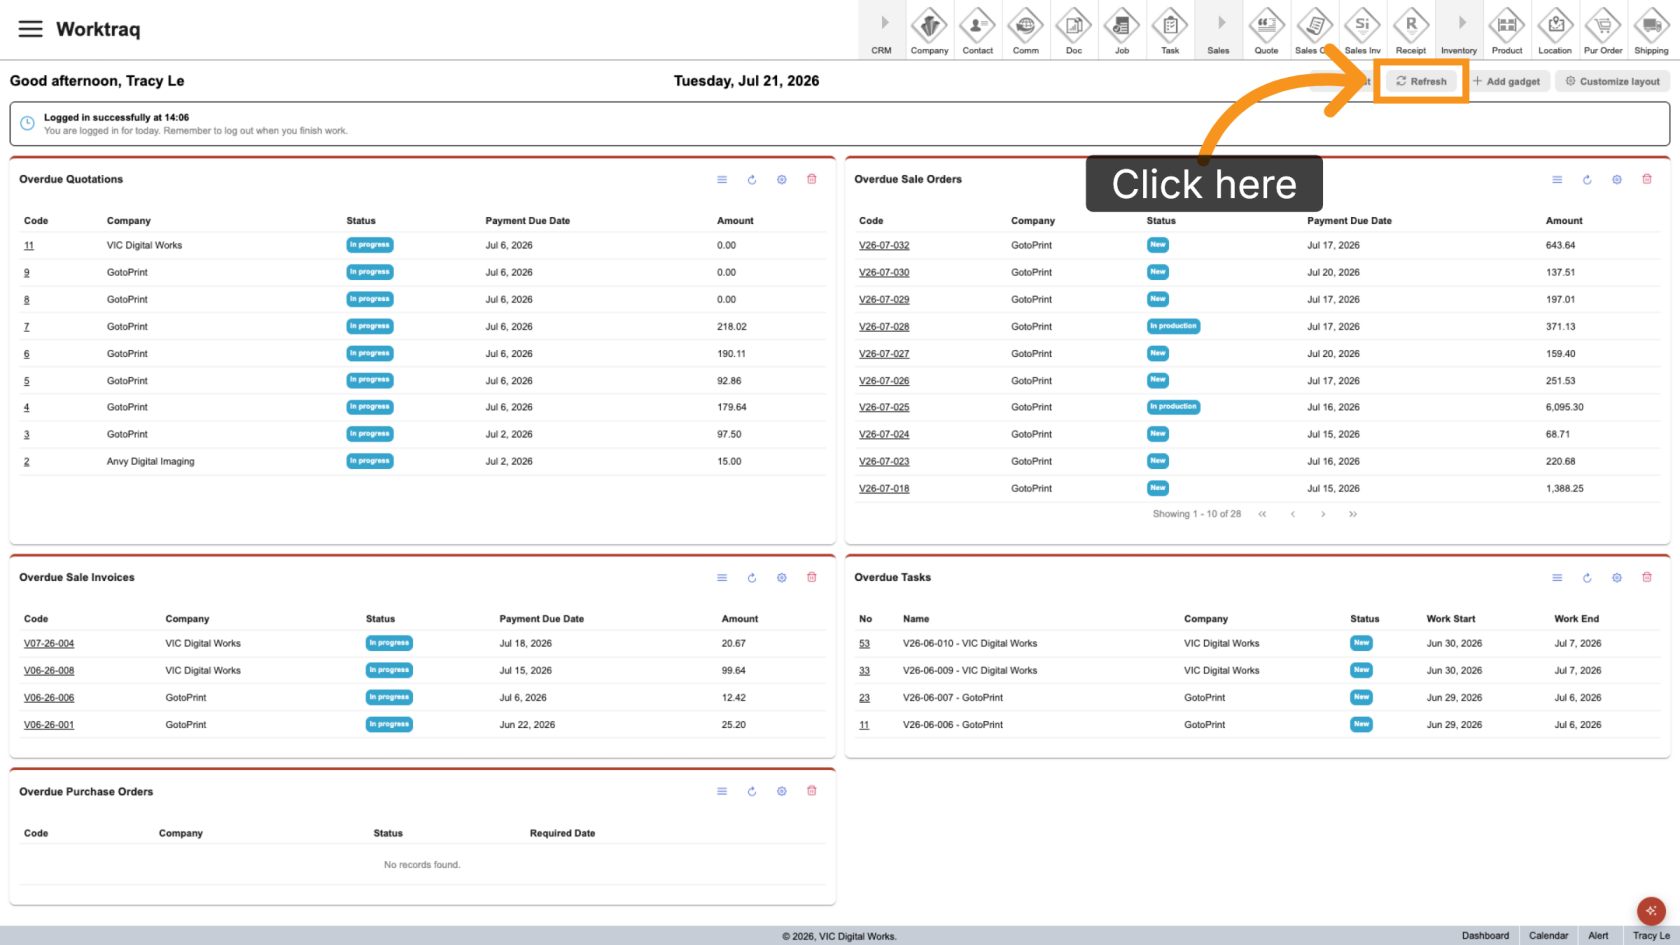Collapse the Sales toolbar group
Image resolution: width=1680 pixels, height=945 pixels.
(x=1218, y=31)
